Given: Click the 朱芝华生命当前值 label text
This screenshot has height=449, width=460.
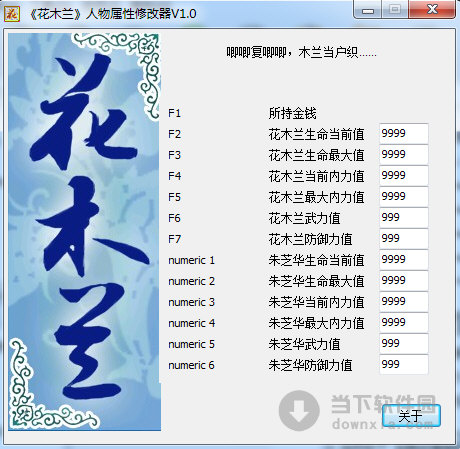Looking at the screenshot, I should (x=316, y=260).
